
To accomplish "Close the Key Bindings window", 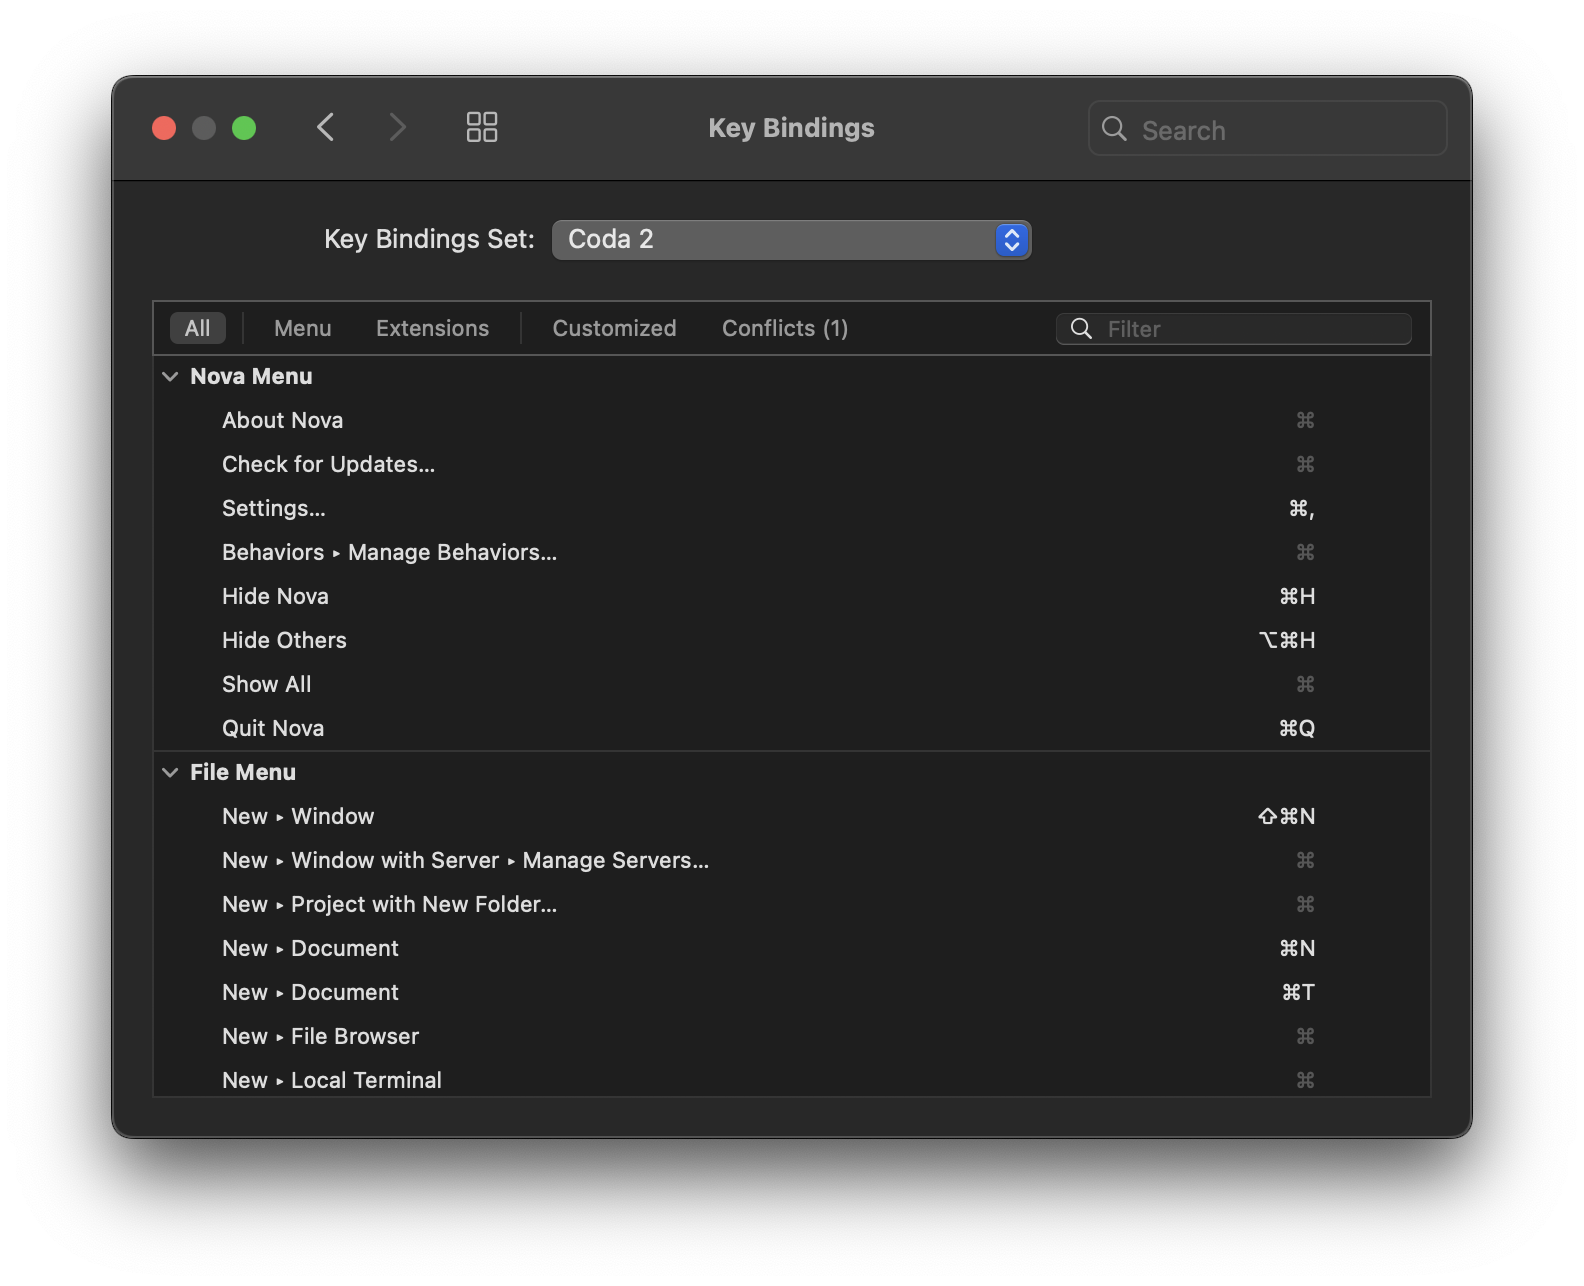I will pos(164,128).
